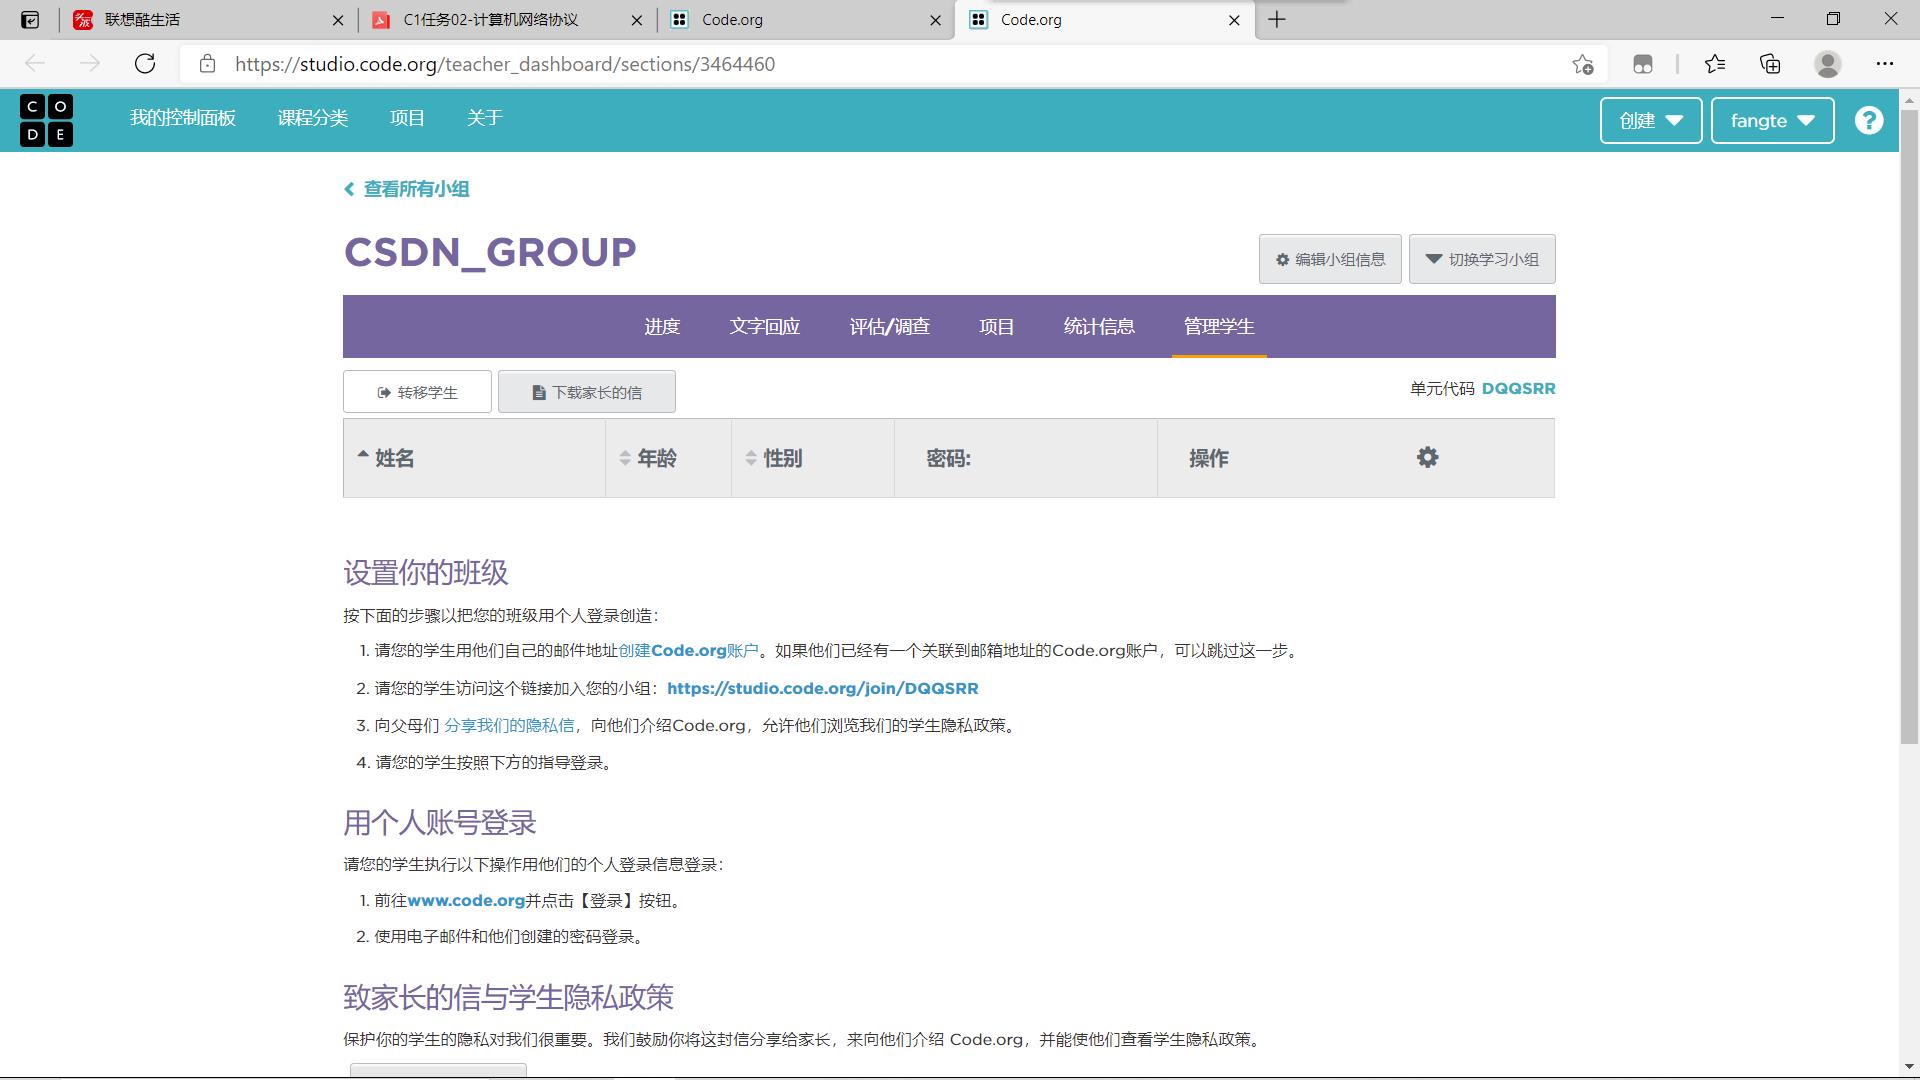The image size is (1920, 1080).
Task: Open join link studio.code.org/join/DQQSRR
Action: point(822,688)
